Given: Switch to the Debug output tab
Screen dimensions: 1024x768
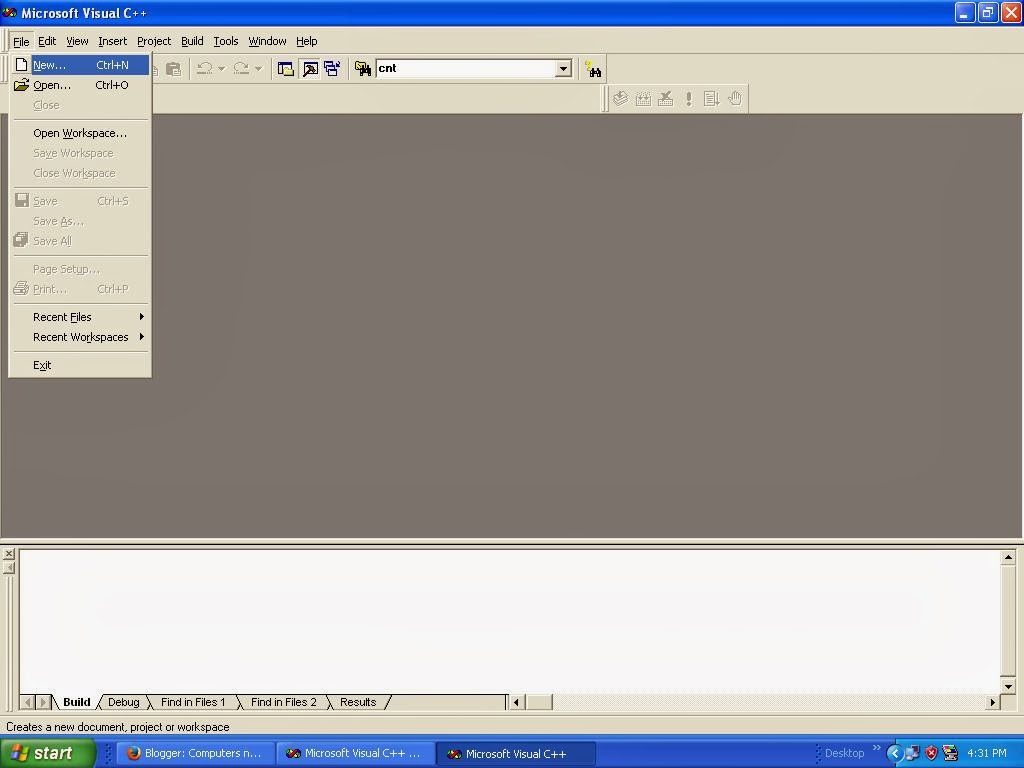Looking at the screenshot, I should 123,702.
